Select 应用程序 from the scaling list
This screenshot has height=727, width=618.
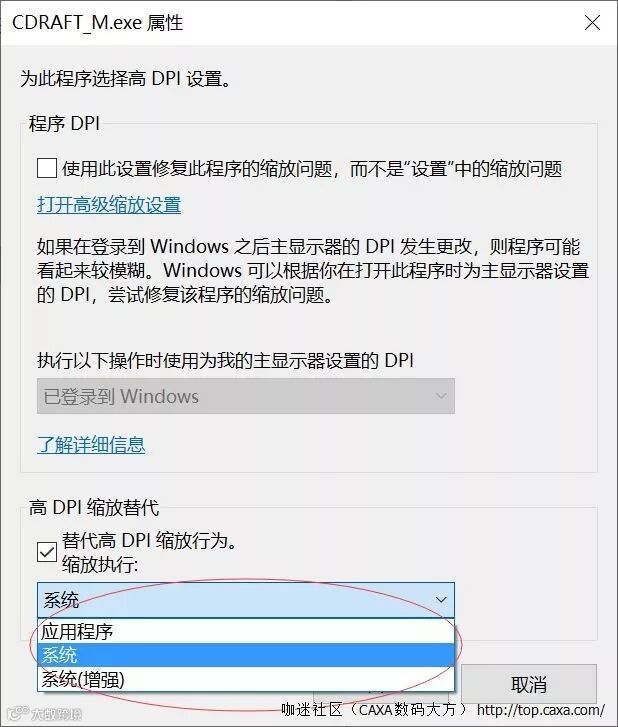(x=246, y=631)
